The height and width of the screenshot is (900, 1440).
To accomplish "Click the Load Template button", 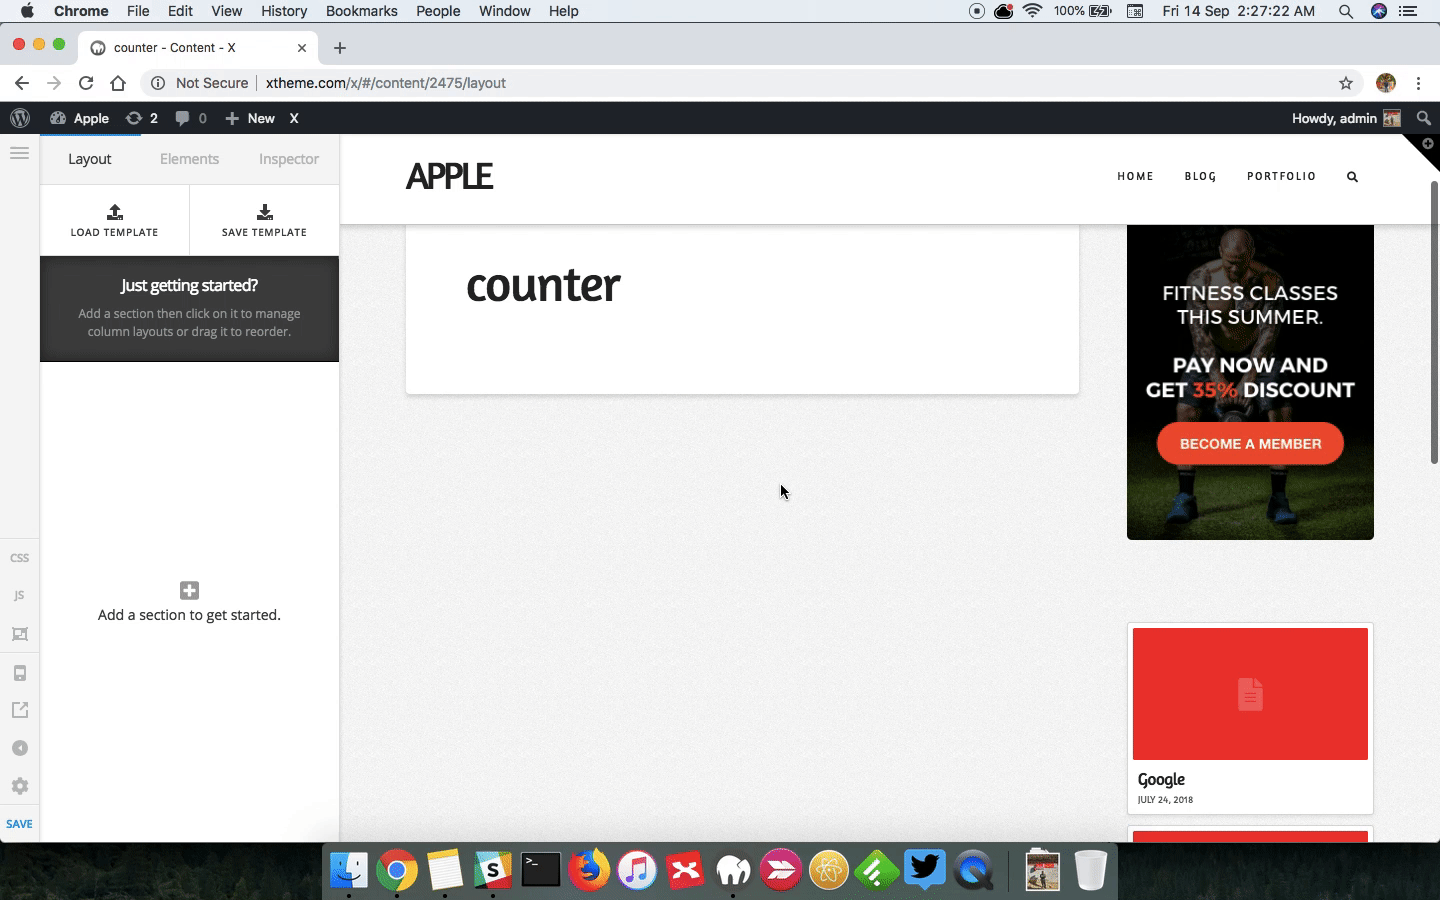I will click(x=114, y=220).
